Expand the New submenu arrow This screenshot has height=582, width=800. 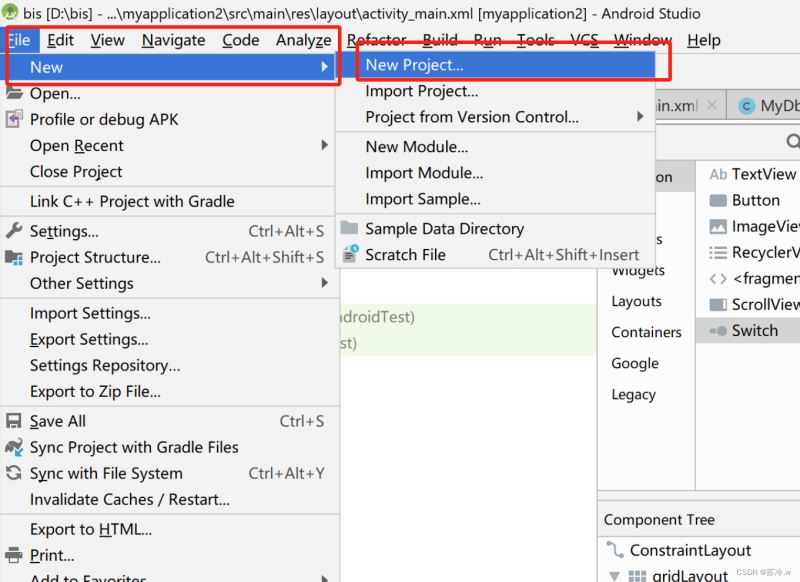[x=324, y=66]
